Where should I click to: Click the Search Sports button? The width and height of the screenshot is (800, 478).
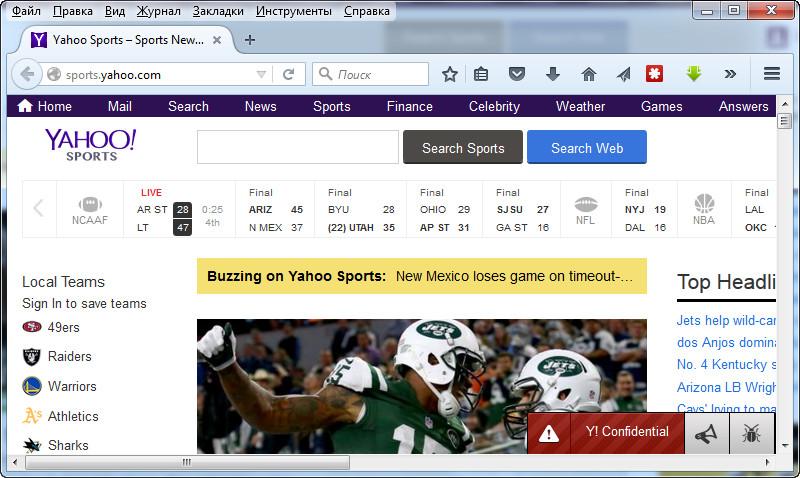tap(463, 147)
